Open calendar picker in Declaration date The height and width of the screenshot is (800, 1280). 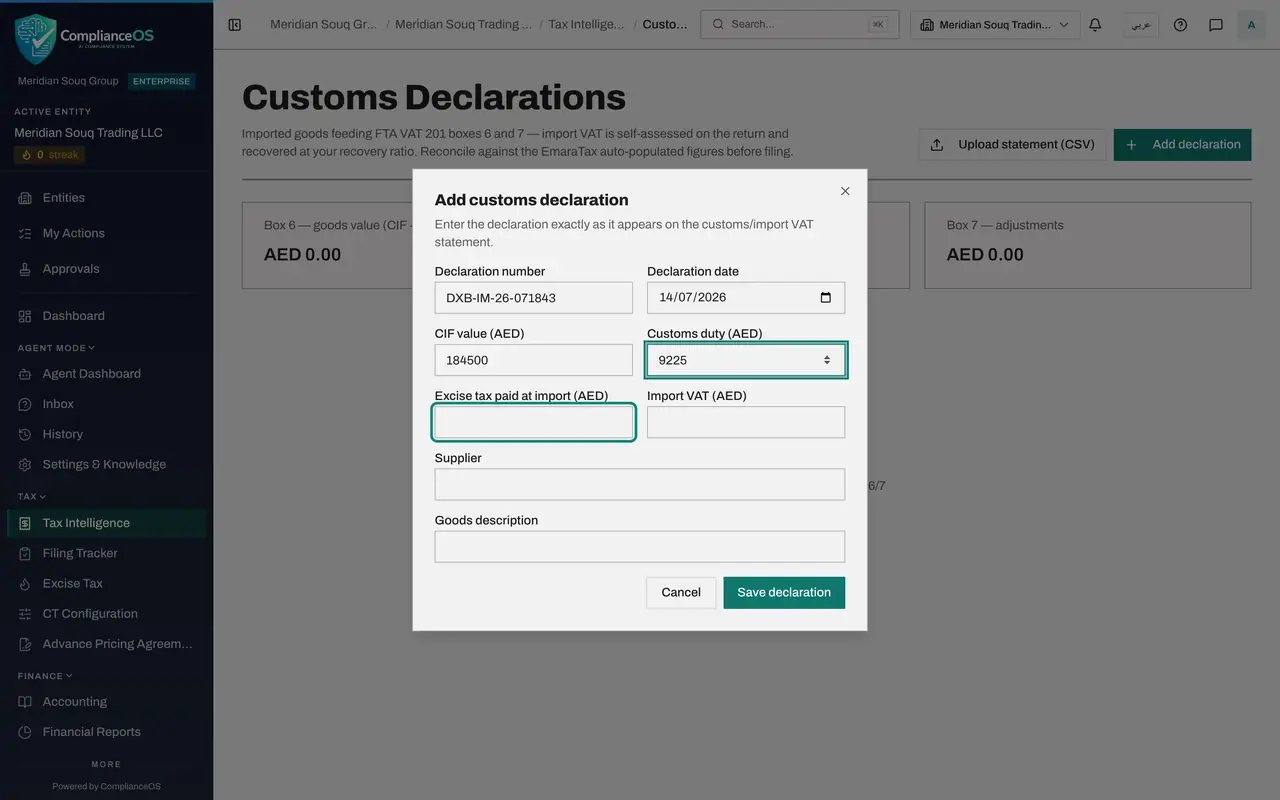(825, 297)
